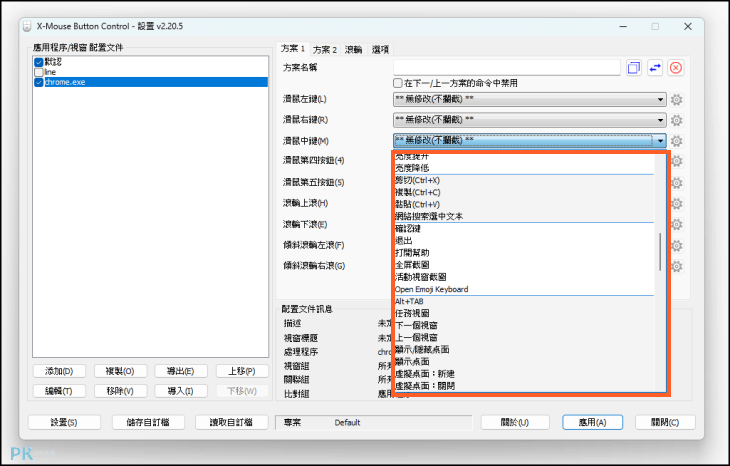730x466 pixels.
Task: Open gear settings for 滑鼠中鍵(M)
Action: coord(676,141)
